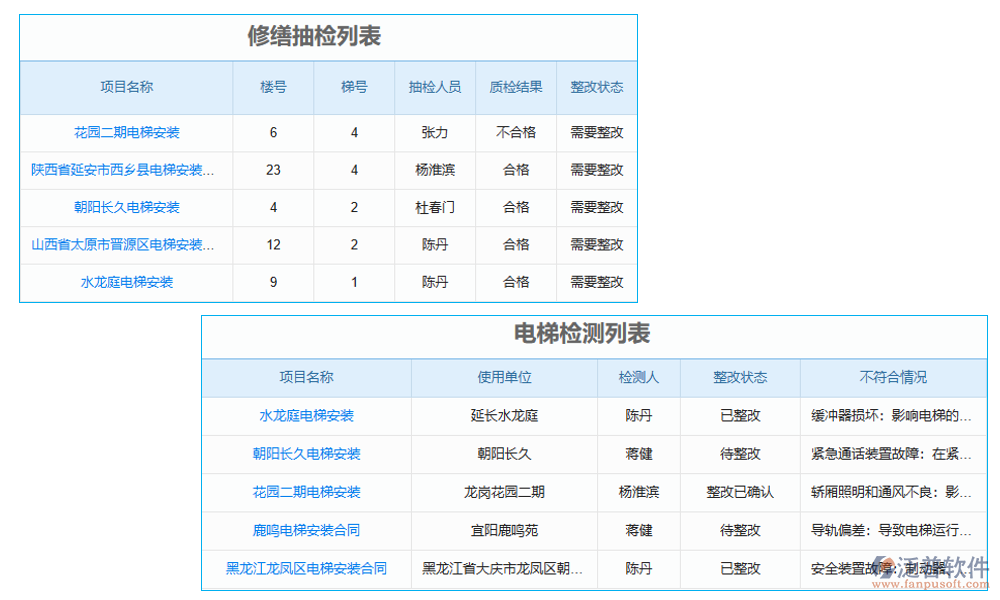1000x600 pixels.
Task: Click 不合格 result of 花园二期 row
Action: pyautogui.click(x=515, y=132)
